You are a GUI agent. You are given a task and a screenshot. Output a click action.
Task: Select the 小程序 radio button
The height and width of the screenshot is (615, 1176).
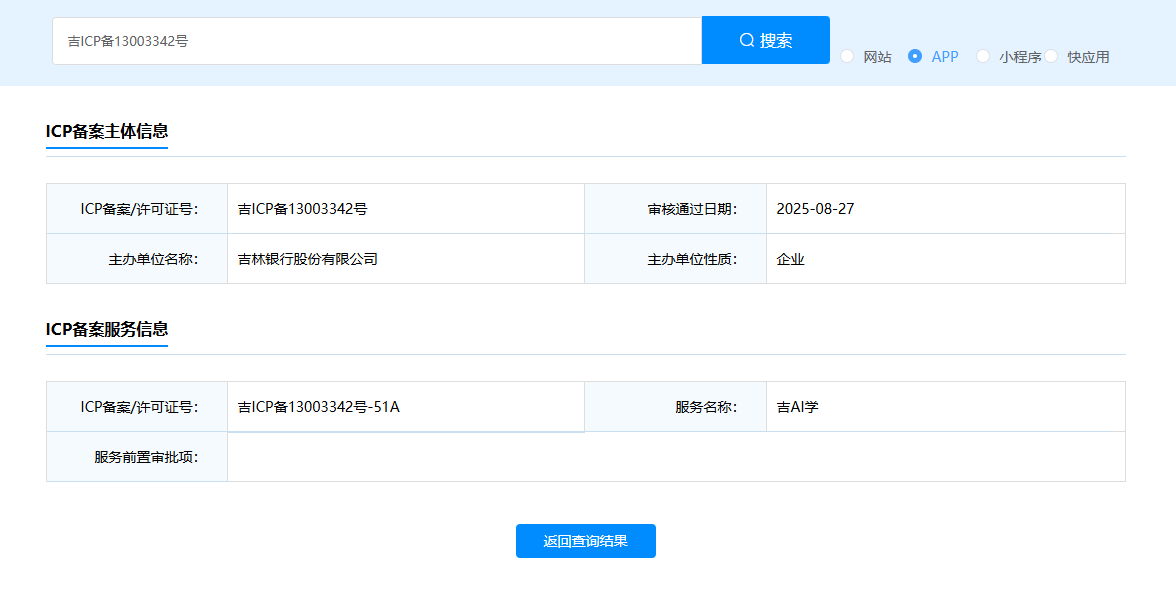(x=983, y=56)
